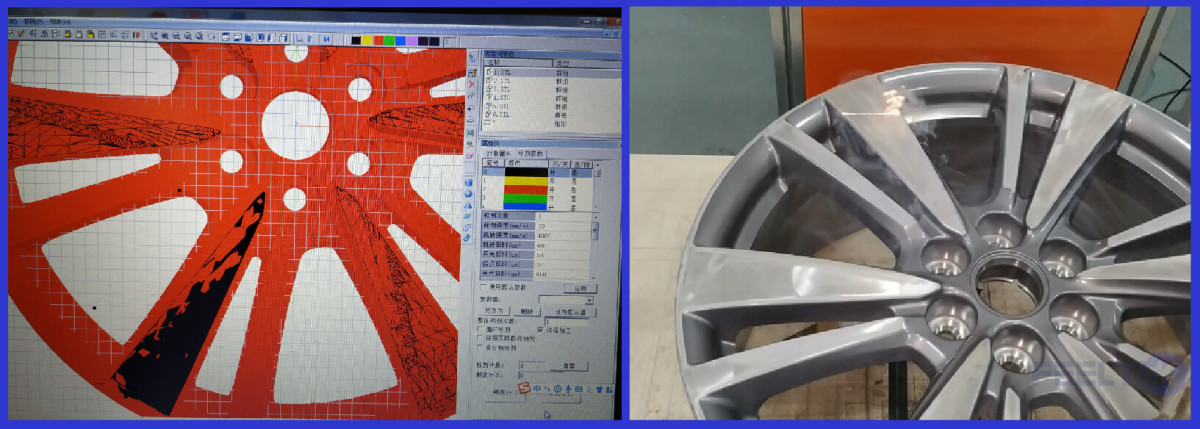
Task: Select the red pen row in pen table
Action: [x=537, y=189]
